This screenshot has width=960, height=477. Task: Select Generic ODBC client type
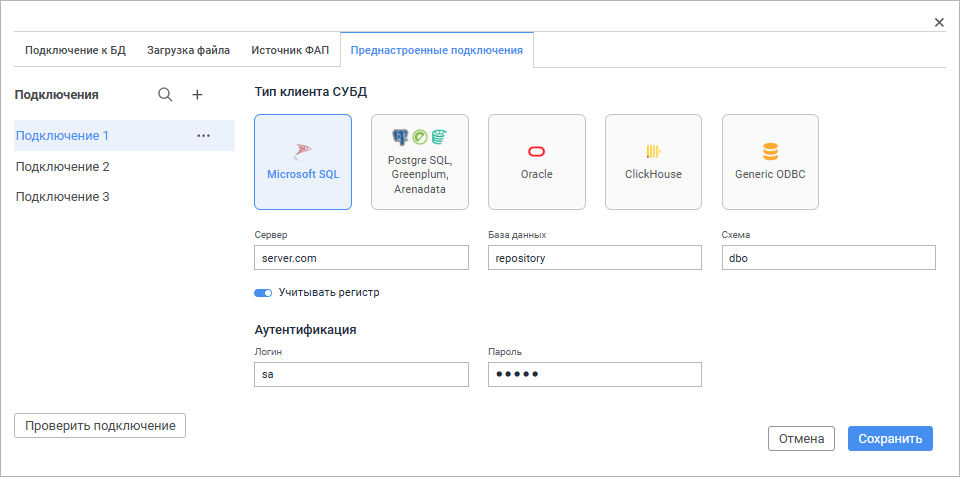click(770, 162)
